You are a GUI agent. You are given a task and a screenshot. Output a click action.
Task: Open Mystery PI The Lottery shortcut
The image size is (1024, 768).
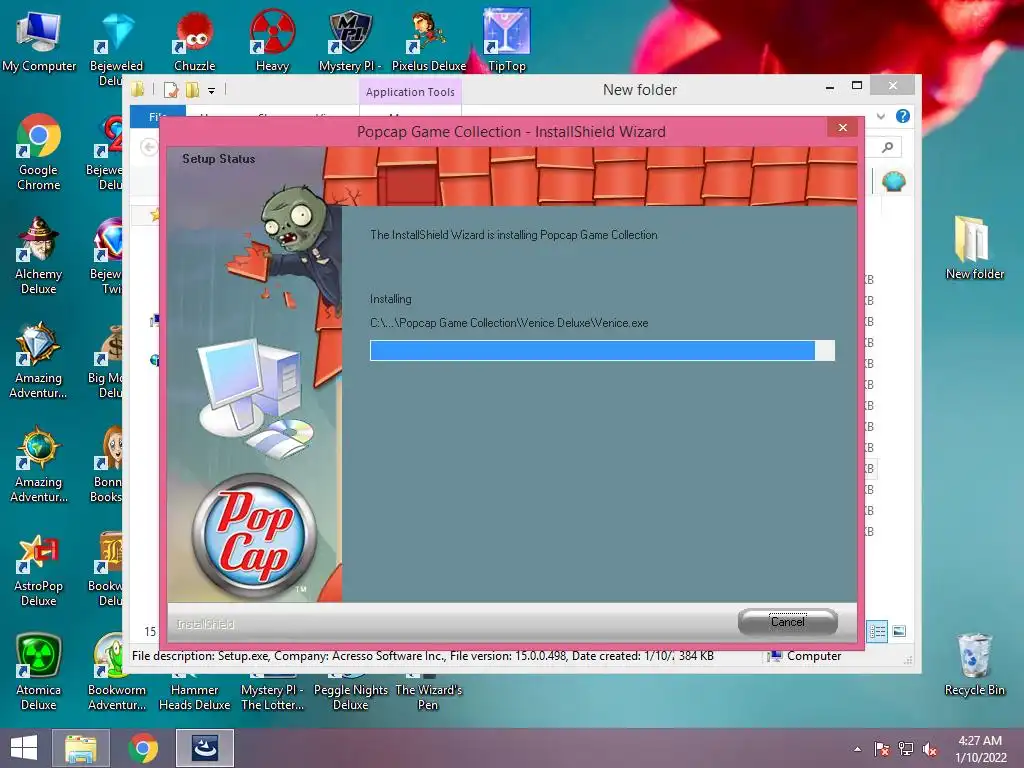click(272, 696)
